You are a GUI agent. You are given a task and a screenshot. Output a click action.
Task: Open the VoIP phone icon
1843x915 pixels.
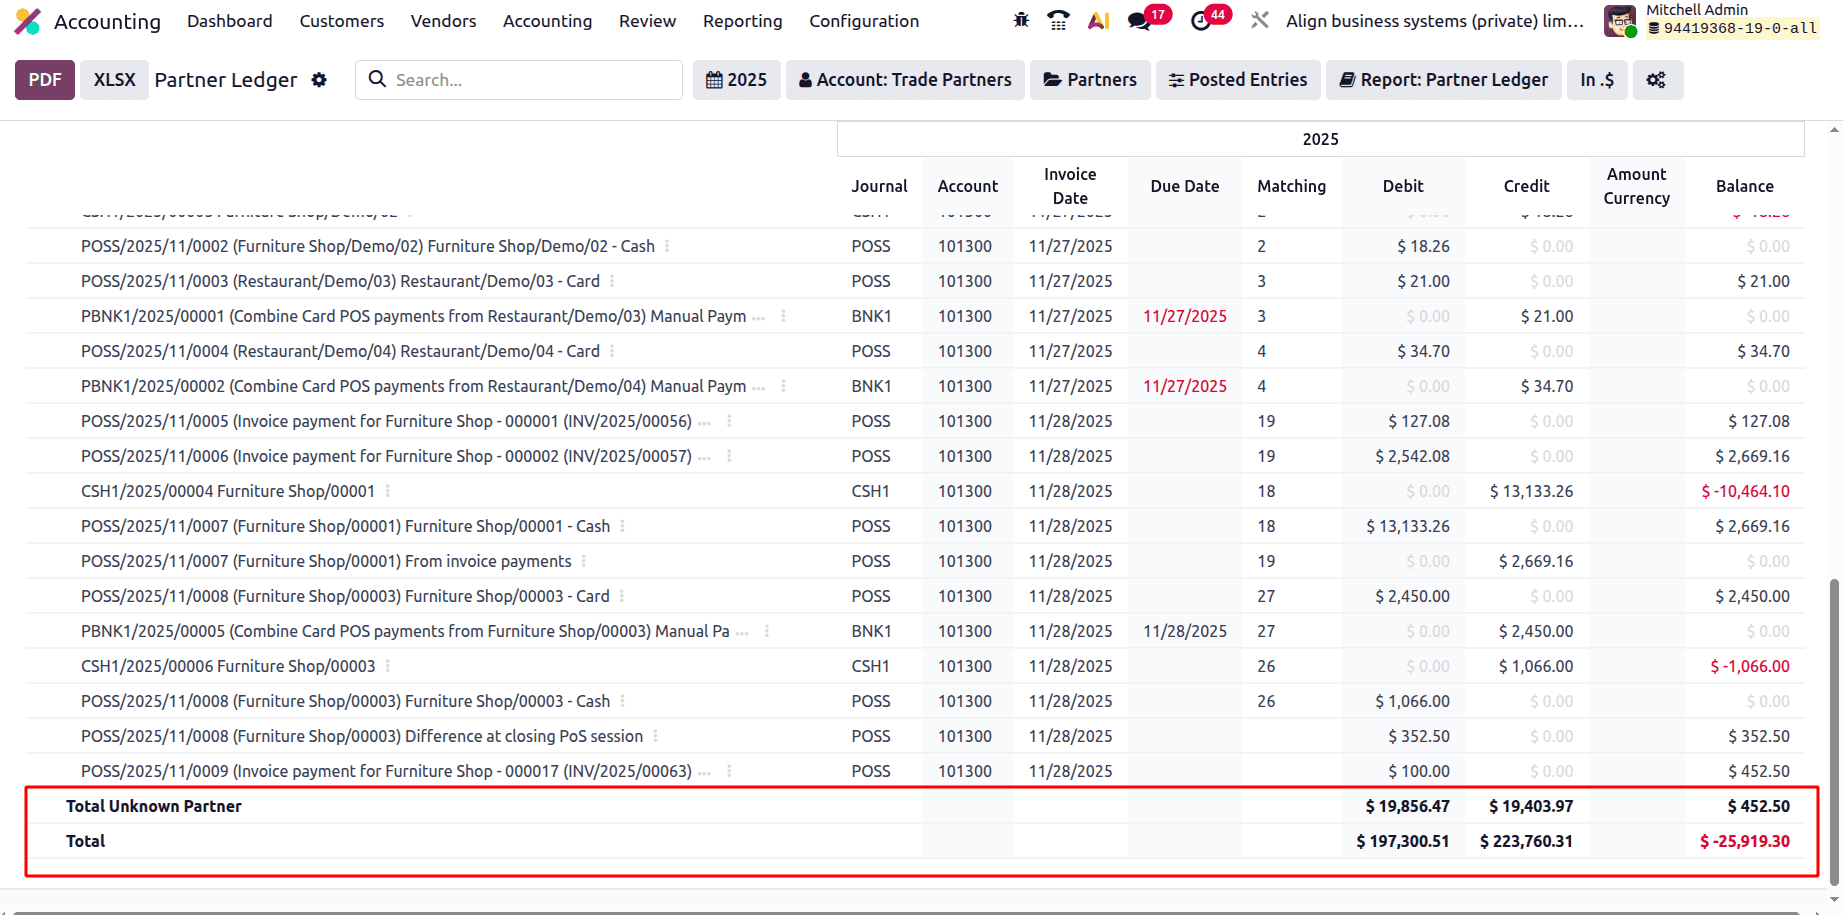[x=1058, y=20]
